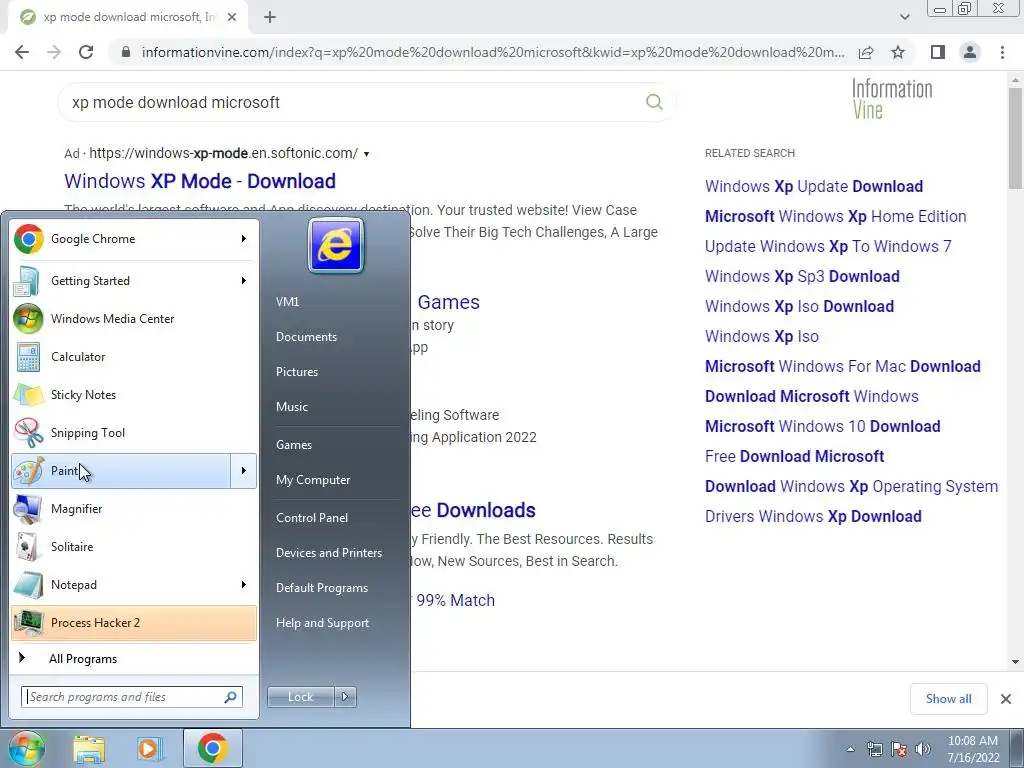The image size is (1024, 768).
Task: Launch Getting Started icon in Start menu
Action: coord(27,281)
